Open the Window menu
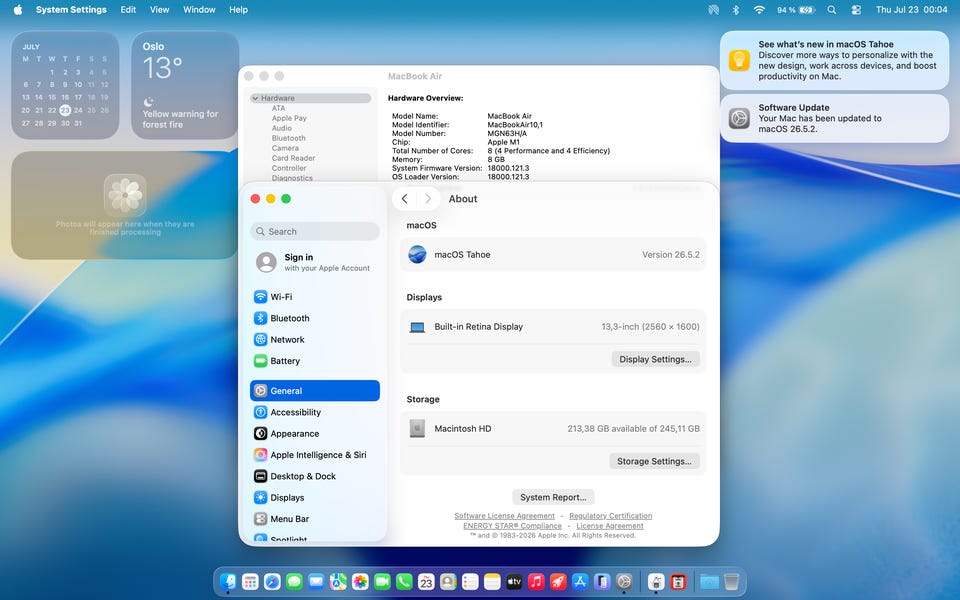Image resolution: width=960 pixels, height=600 pixels. coord(199,10)
